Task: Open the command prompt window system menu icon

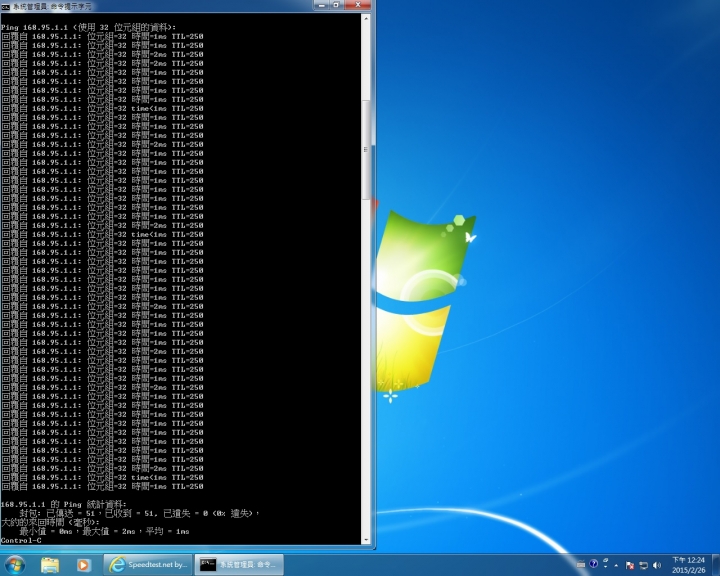Action: [x=6, y=6]
